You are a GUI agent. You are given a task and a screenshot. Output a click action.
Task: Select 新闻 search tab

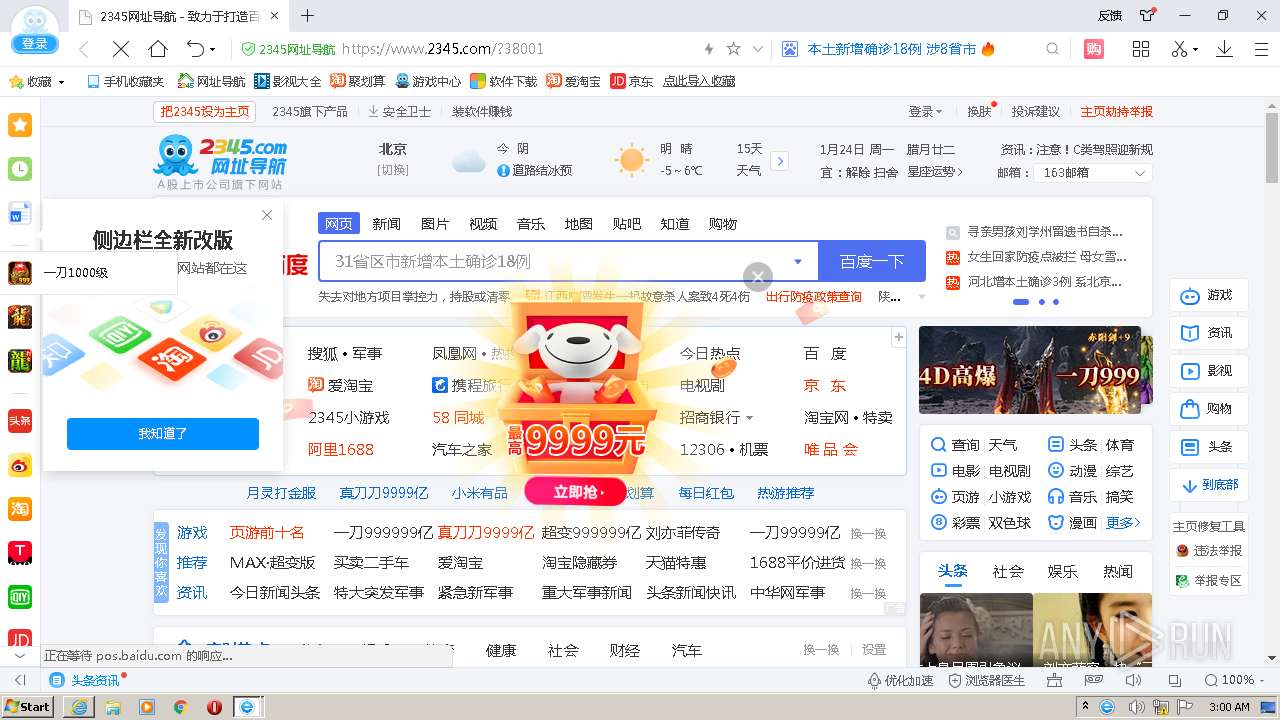point(386,223)
